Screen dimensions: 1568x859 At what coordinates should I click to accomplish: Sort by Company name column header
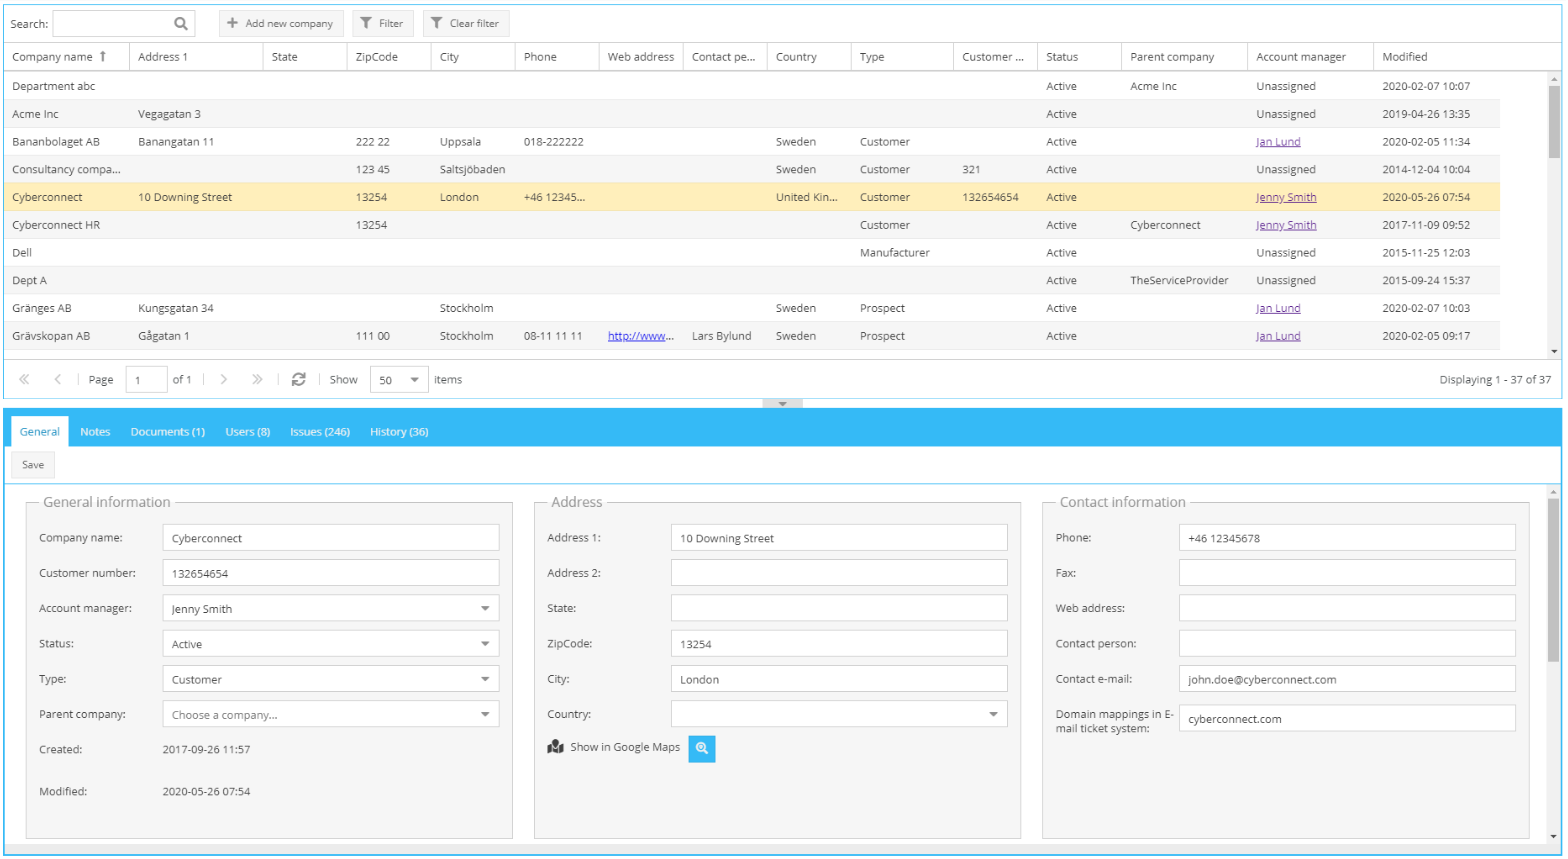point(66,57)
